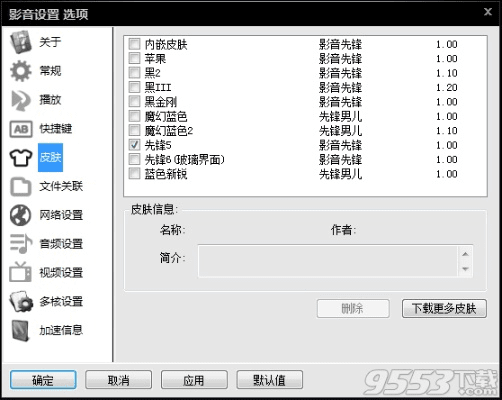Go to 多核设置 label
Image resolution: width=502 pixels, height=400 pixels.
(x=61, y=302)
